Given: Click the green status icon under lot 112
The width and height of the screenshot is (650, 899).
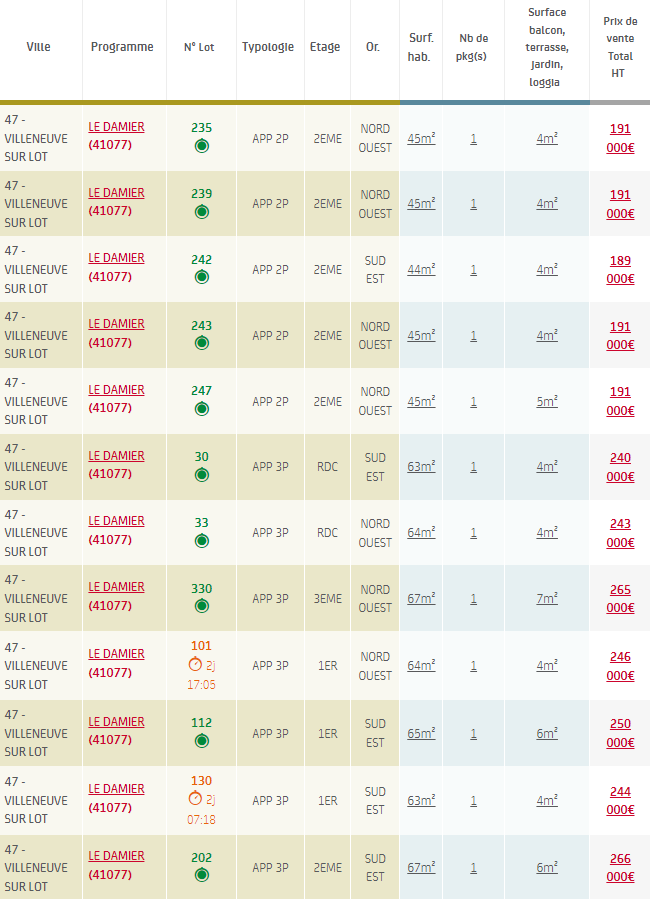Looking at the screenshot, I should click(201, 741).
